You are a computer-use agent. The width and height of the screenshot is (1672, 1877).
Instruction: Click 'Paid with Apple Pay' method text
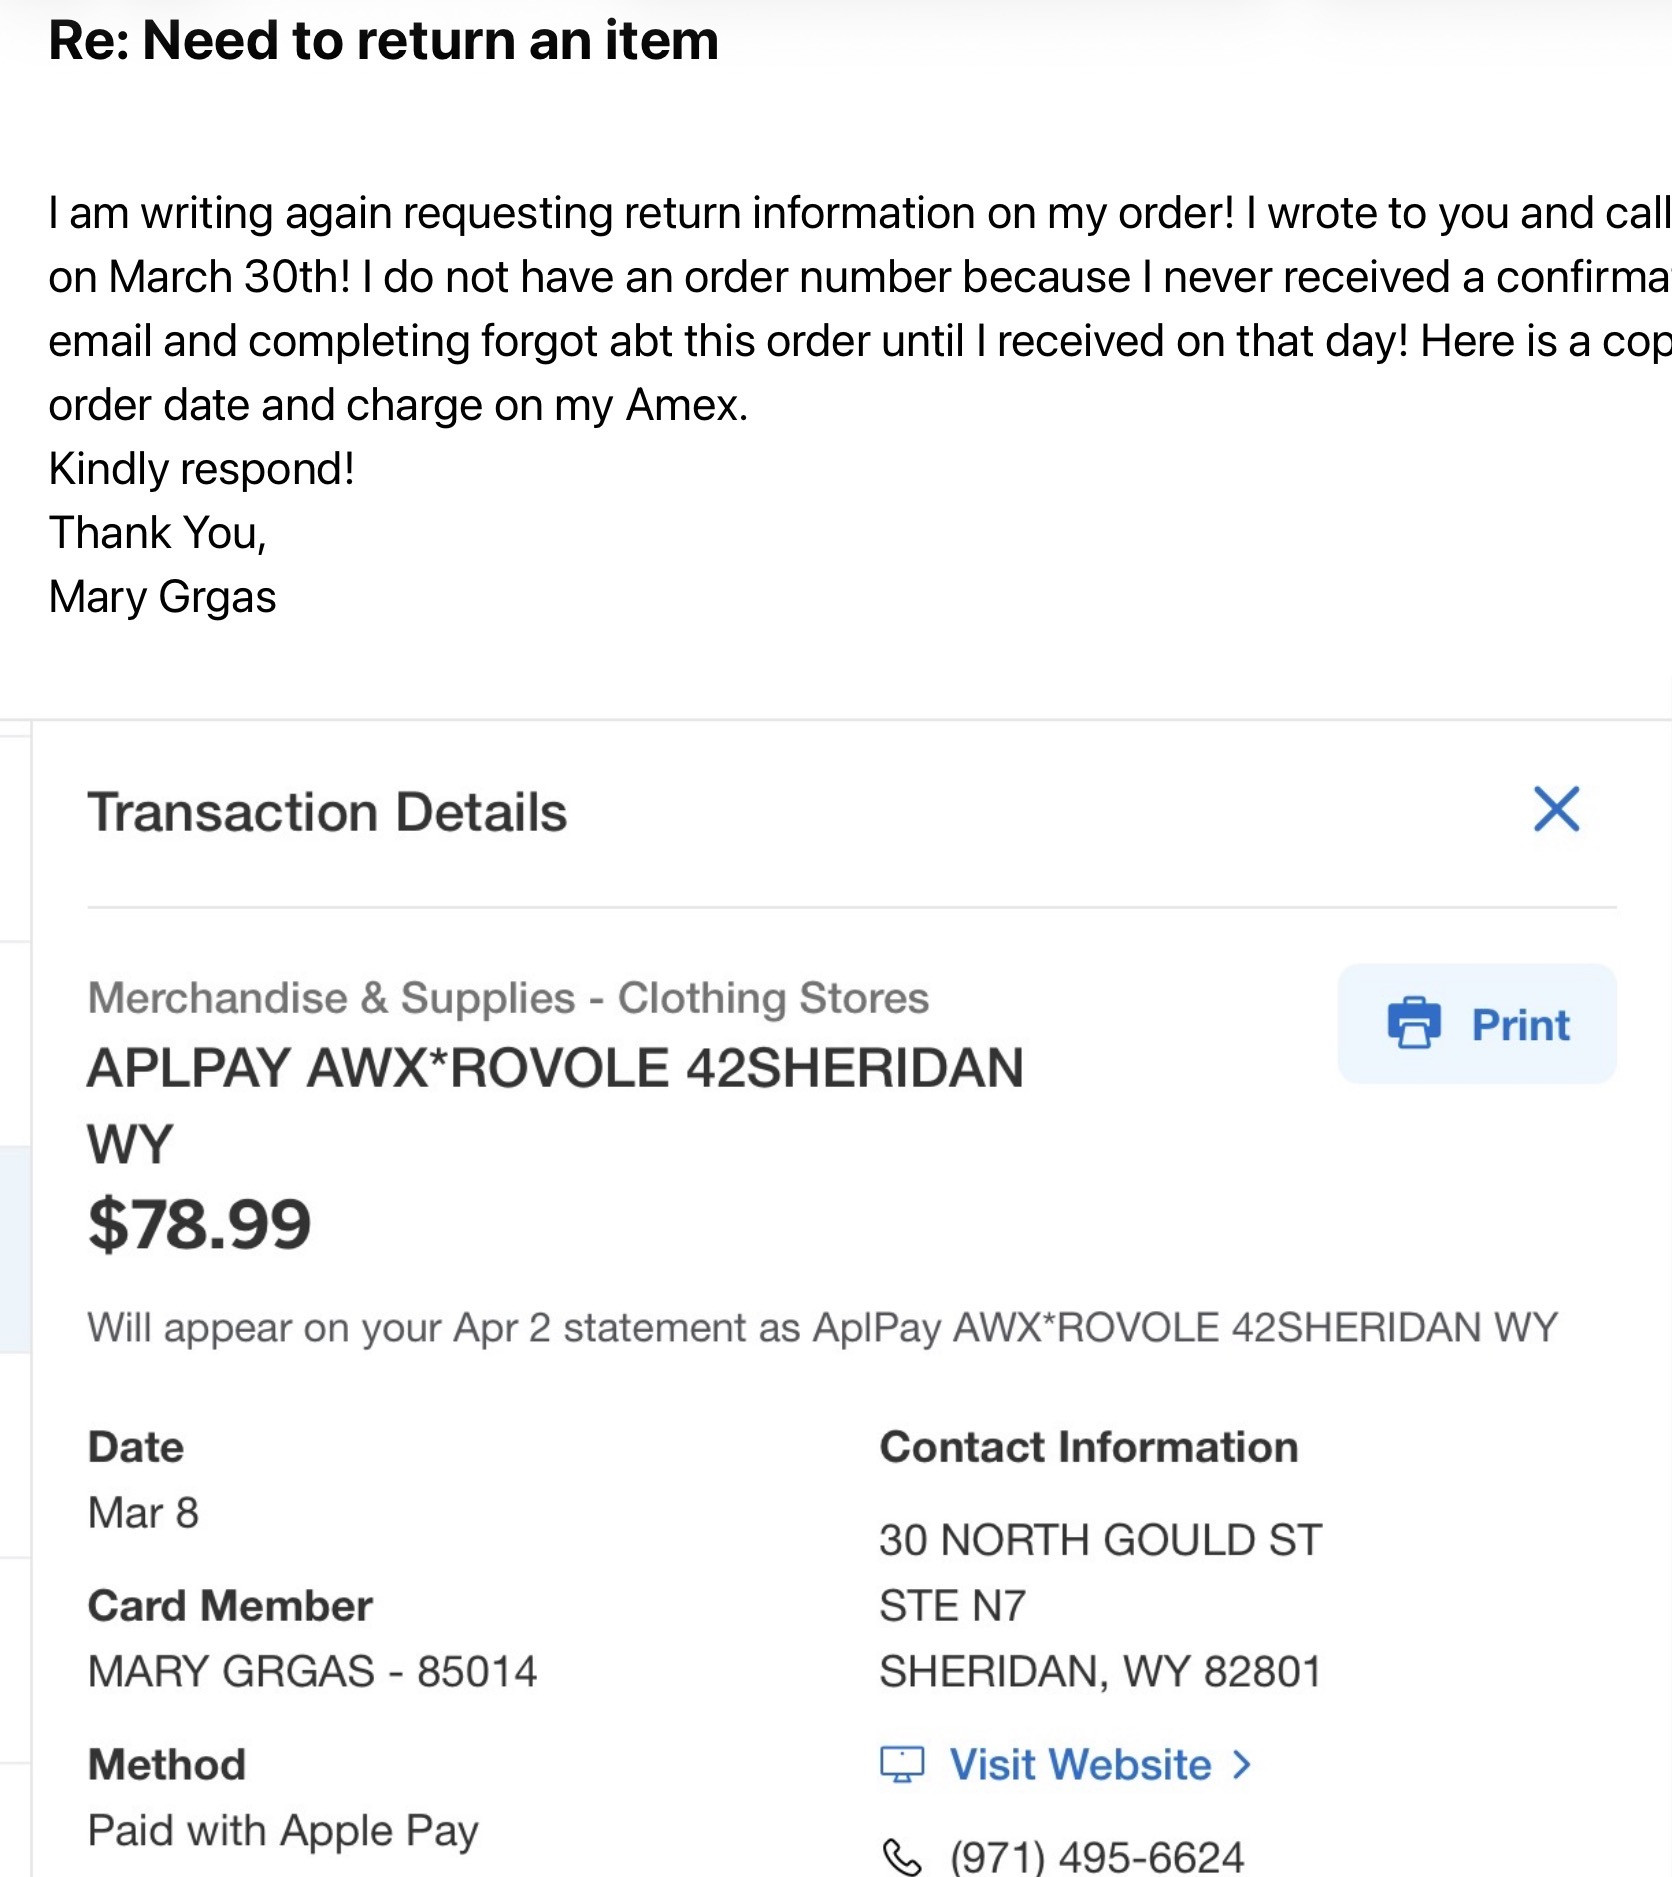point(283,1831)
